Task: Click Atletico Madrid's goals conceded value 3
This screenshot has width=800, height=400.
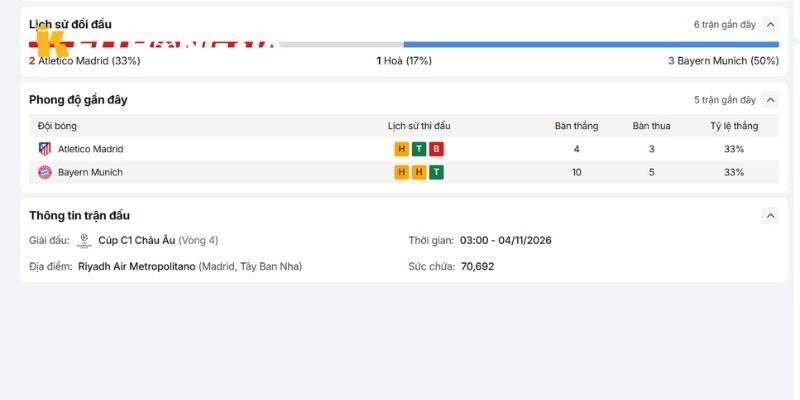Action: coord(652,149)
